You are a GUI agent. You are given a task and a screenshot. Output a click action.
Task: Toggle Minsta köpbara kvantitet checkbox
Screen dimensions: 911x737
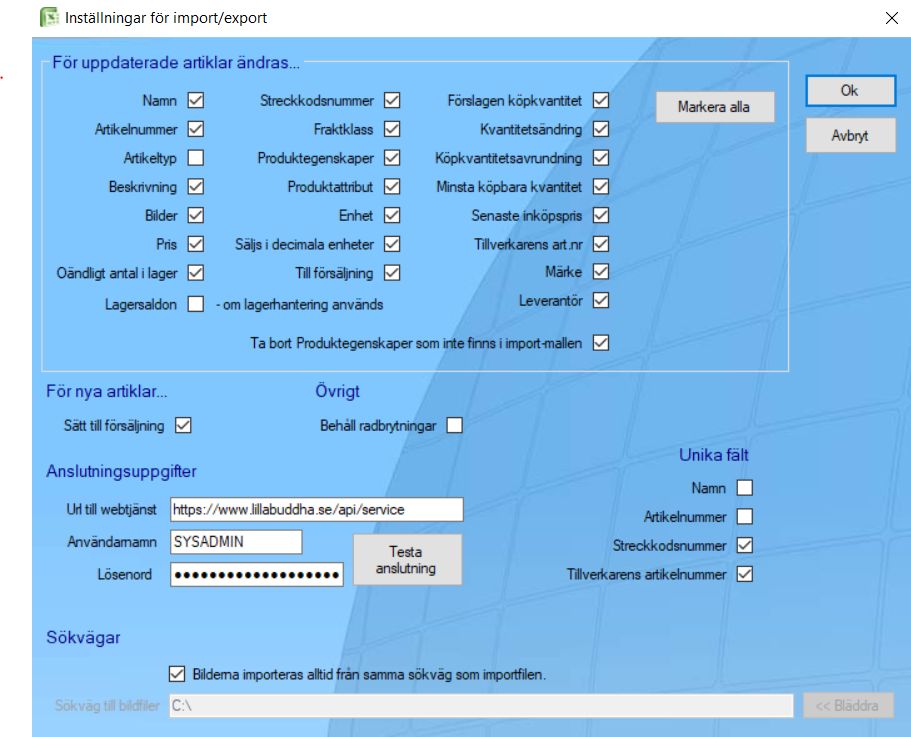pyautogui.click(x=601, y=186)
